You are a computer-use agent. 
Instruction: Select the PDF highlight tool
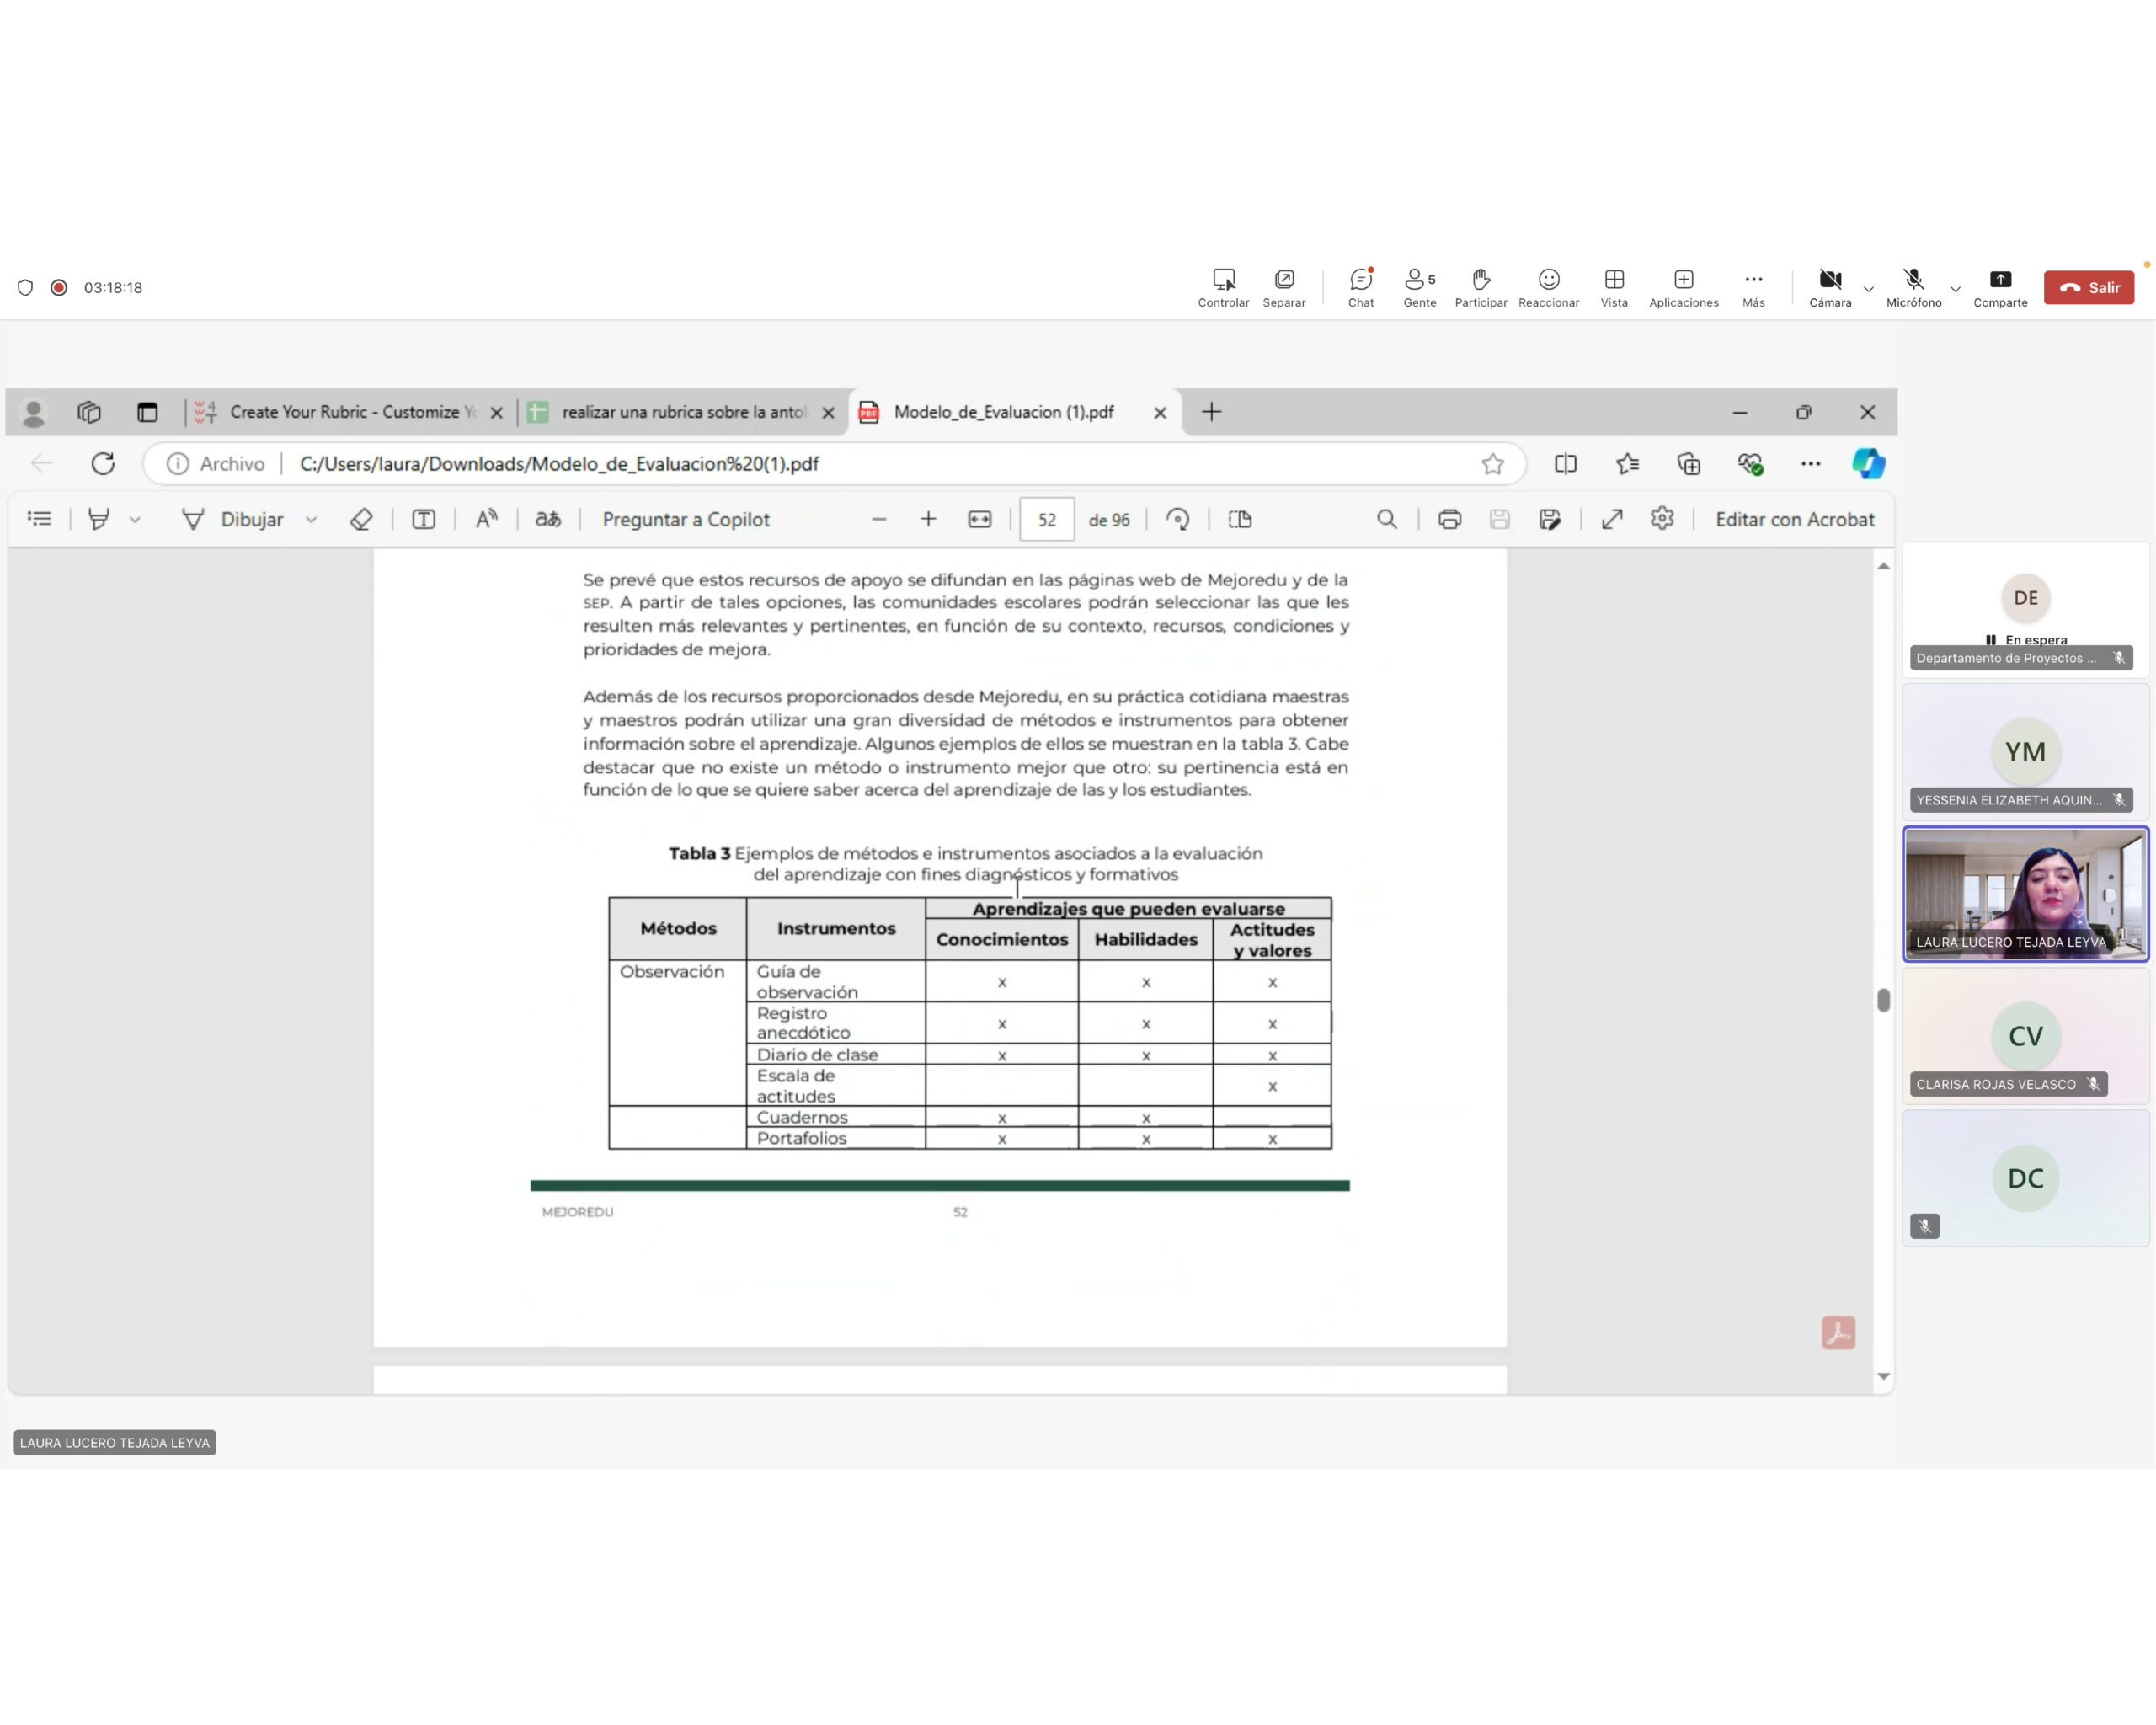click(98, 518)
